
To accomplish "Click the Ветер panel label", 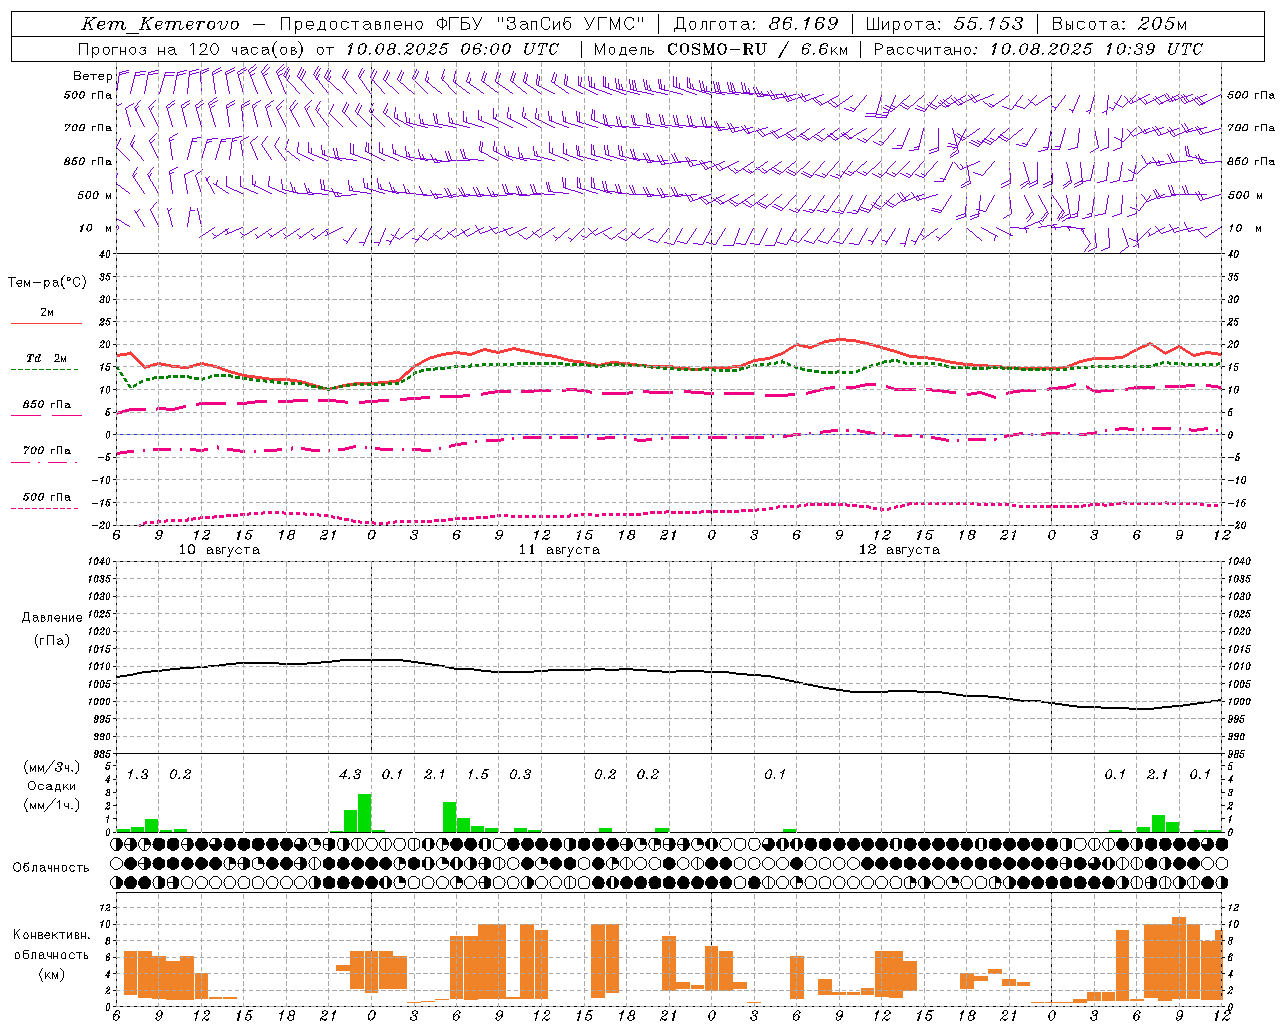I will pyautogui.click(x=93, y=76).
